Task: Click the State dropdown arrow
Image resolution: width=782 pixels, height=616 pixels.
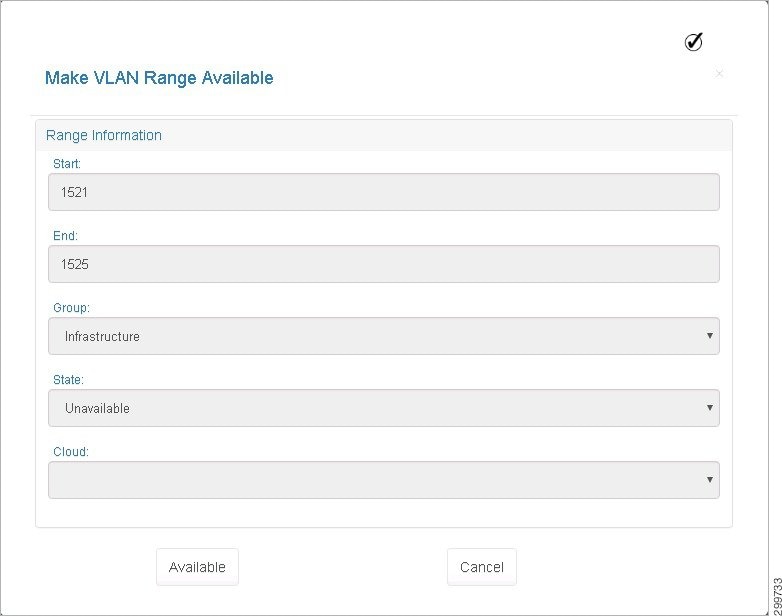Action: coord(709,408)
